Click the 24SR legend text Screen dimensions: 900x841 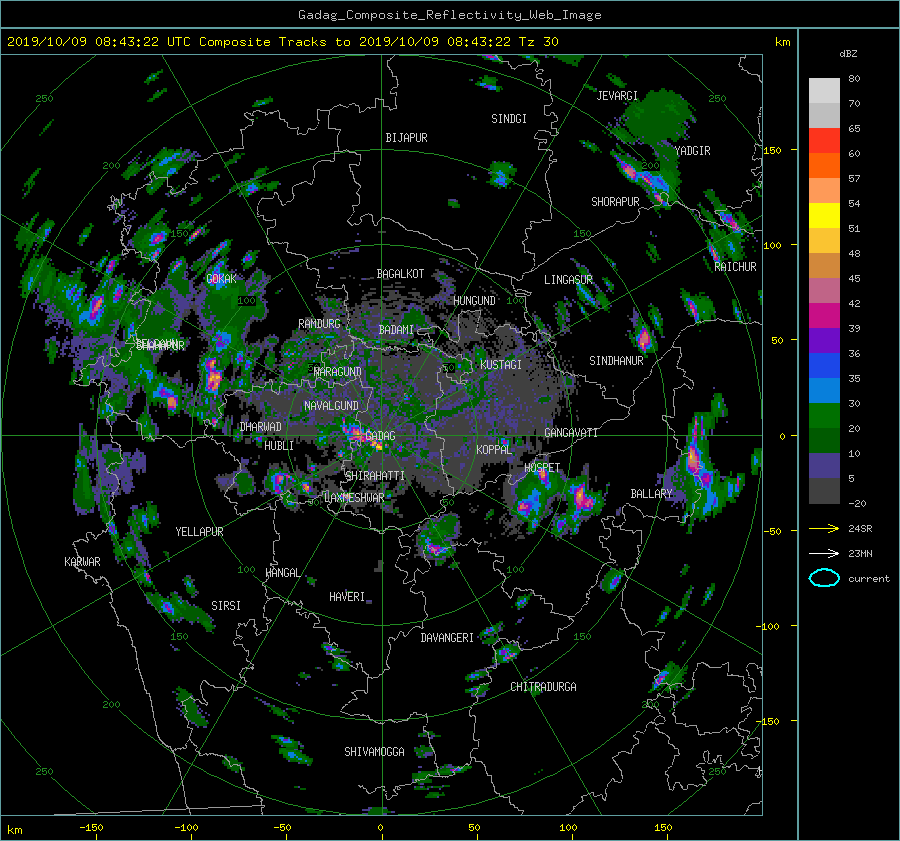860,528
